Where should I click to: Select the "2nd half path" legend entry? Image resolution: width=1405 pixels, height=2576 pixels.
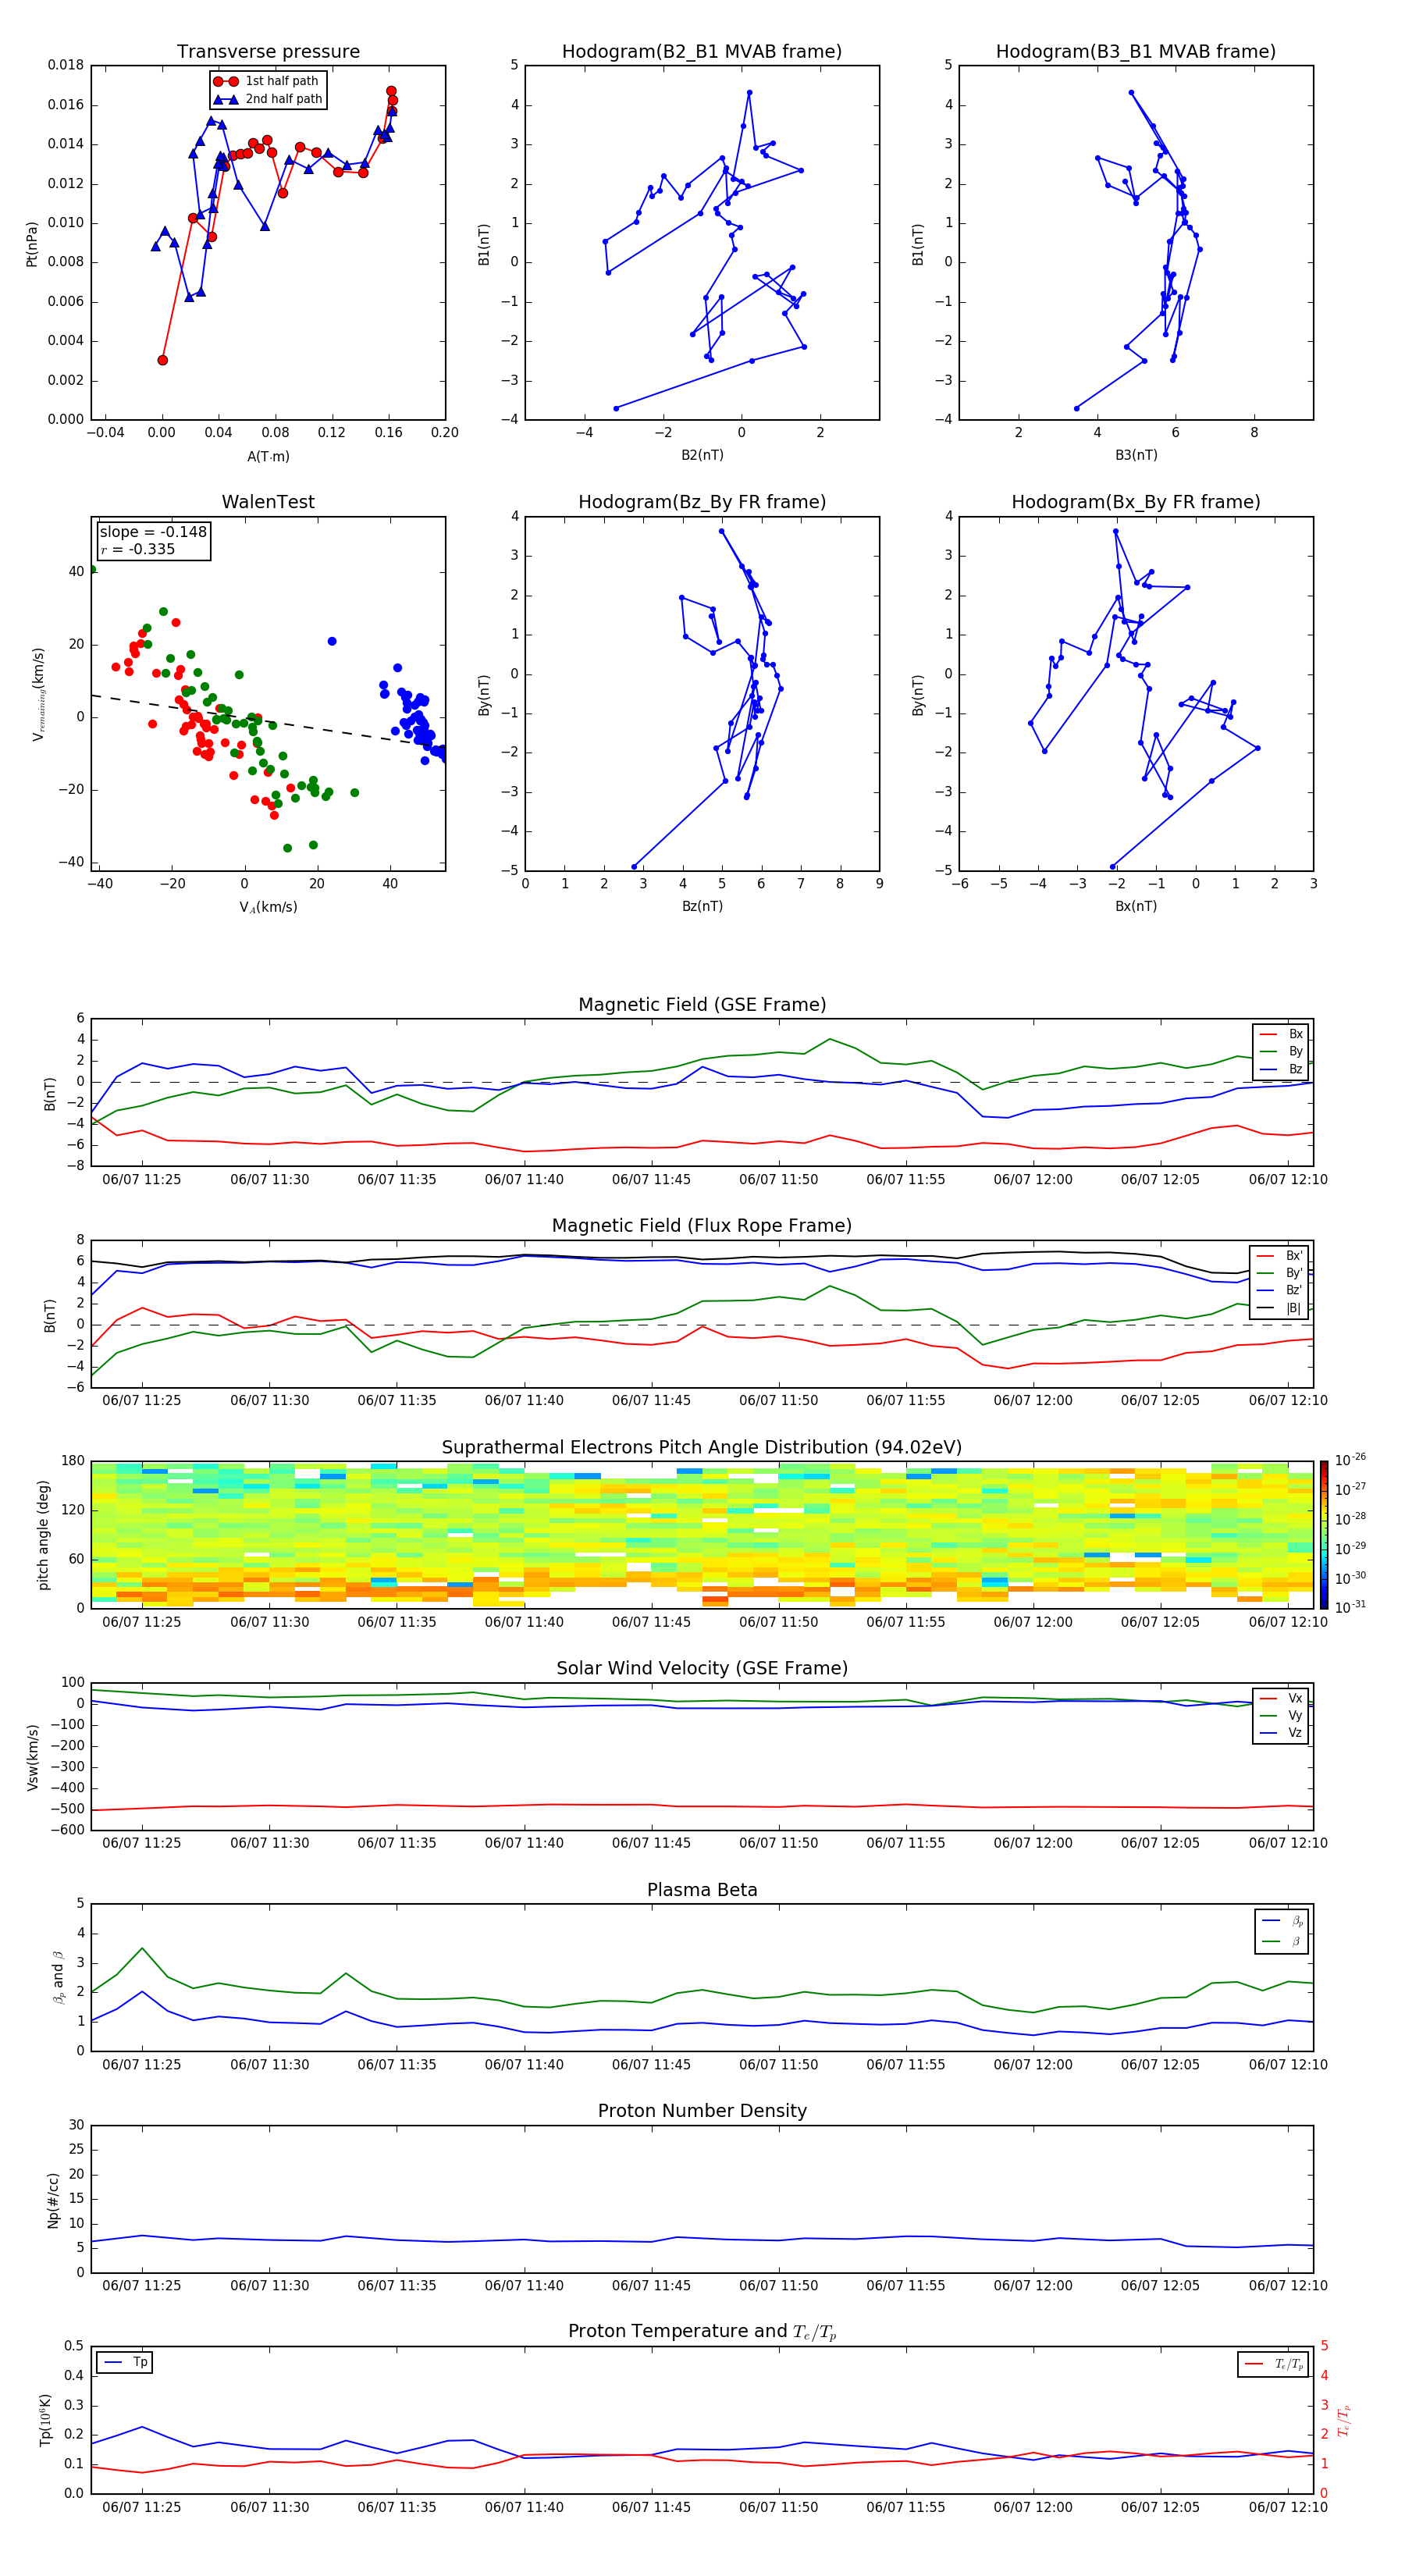tap(267, 99)
